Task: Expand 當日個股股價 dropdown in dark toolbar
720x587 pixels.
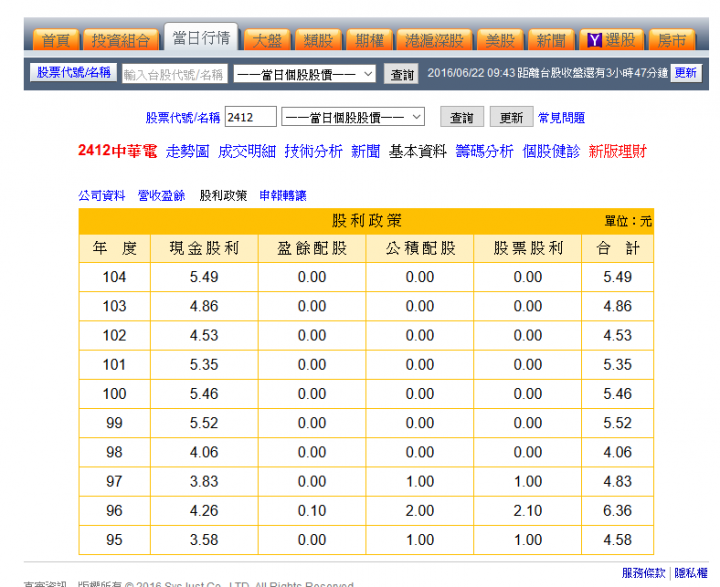Action: [305, 74]
